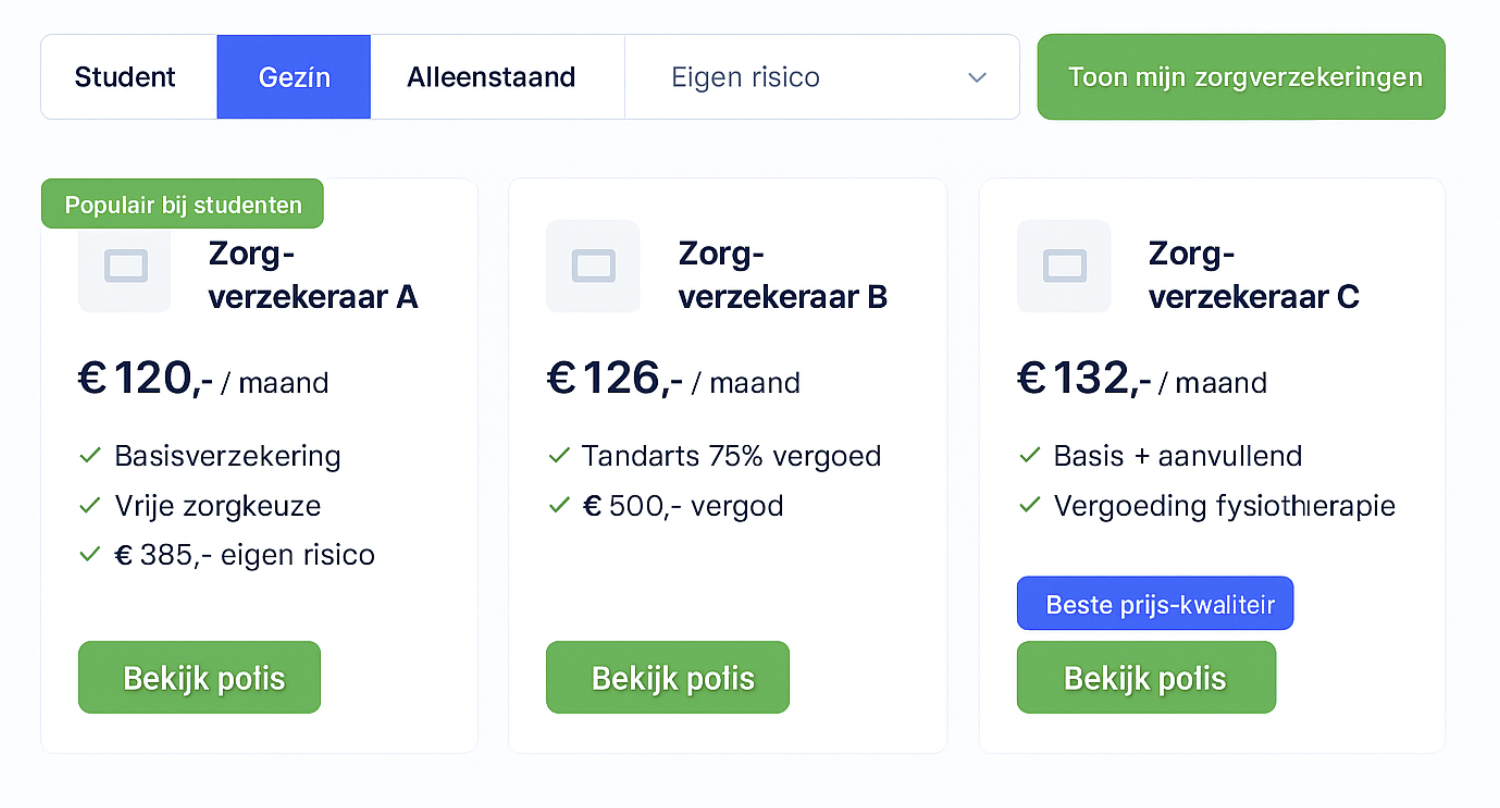Open the policy for Zorgverzekeraar B
The height and width of the screenshot is (808, 1500).
pos(667,677)
